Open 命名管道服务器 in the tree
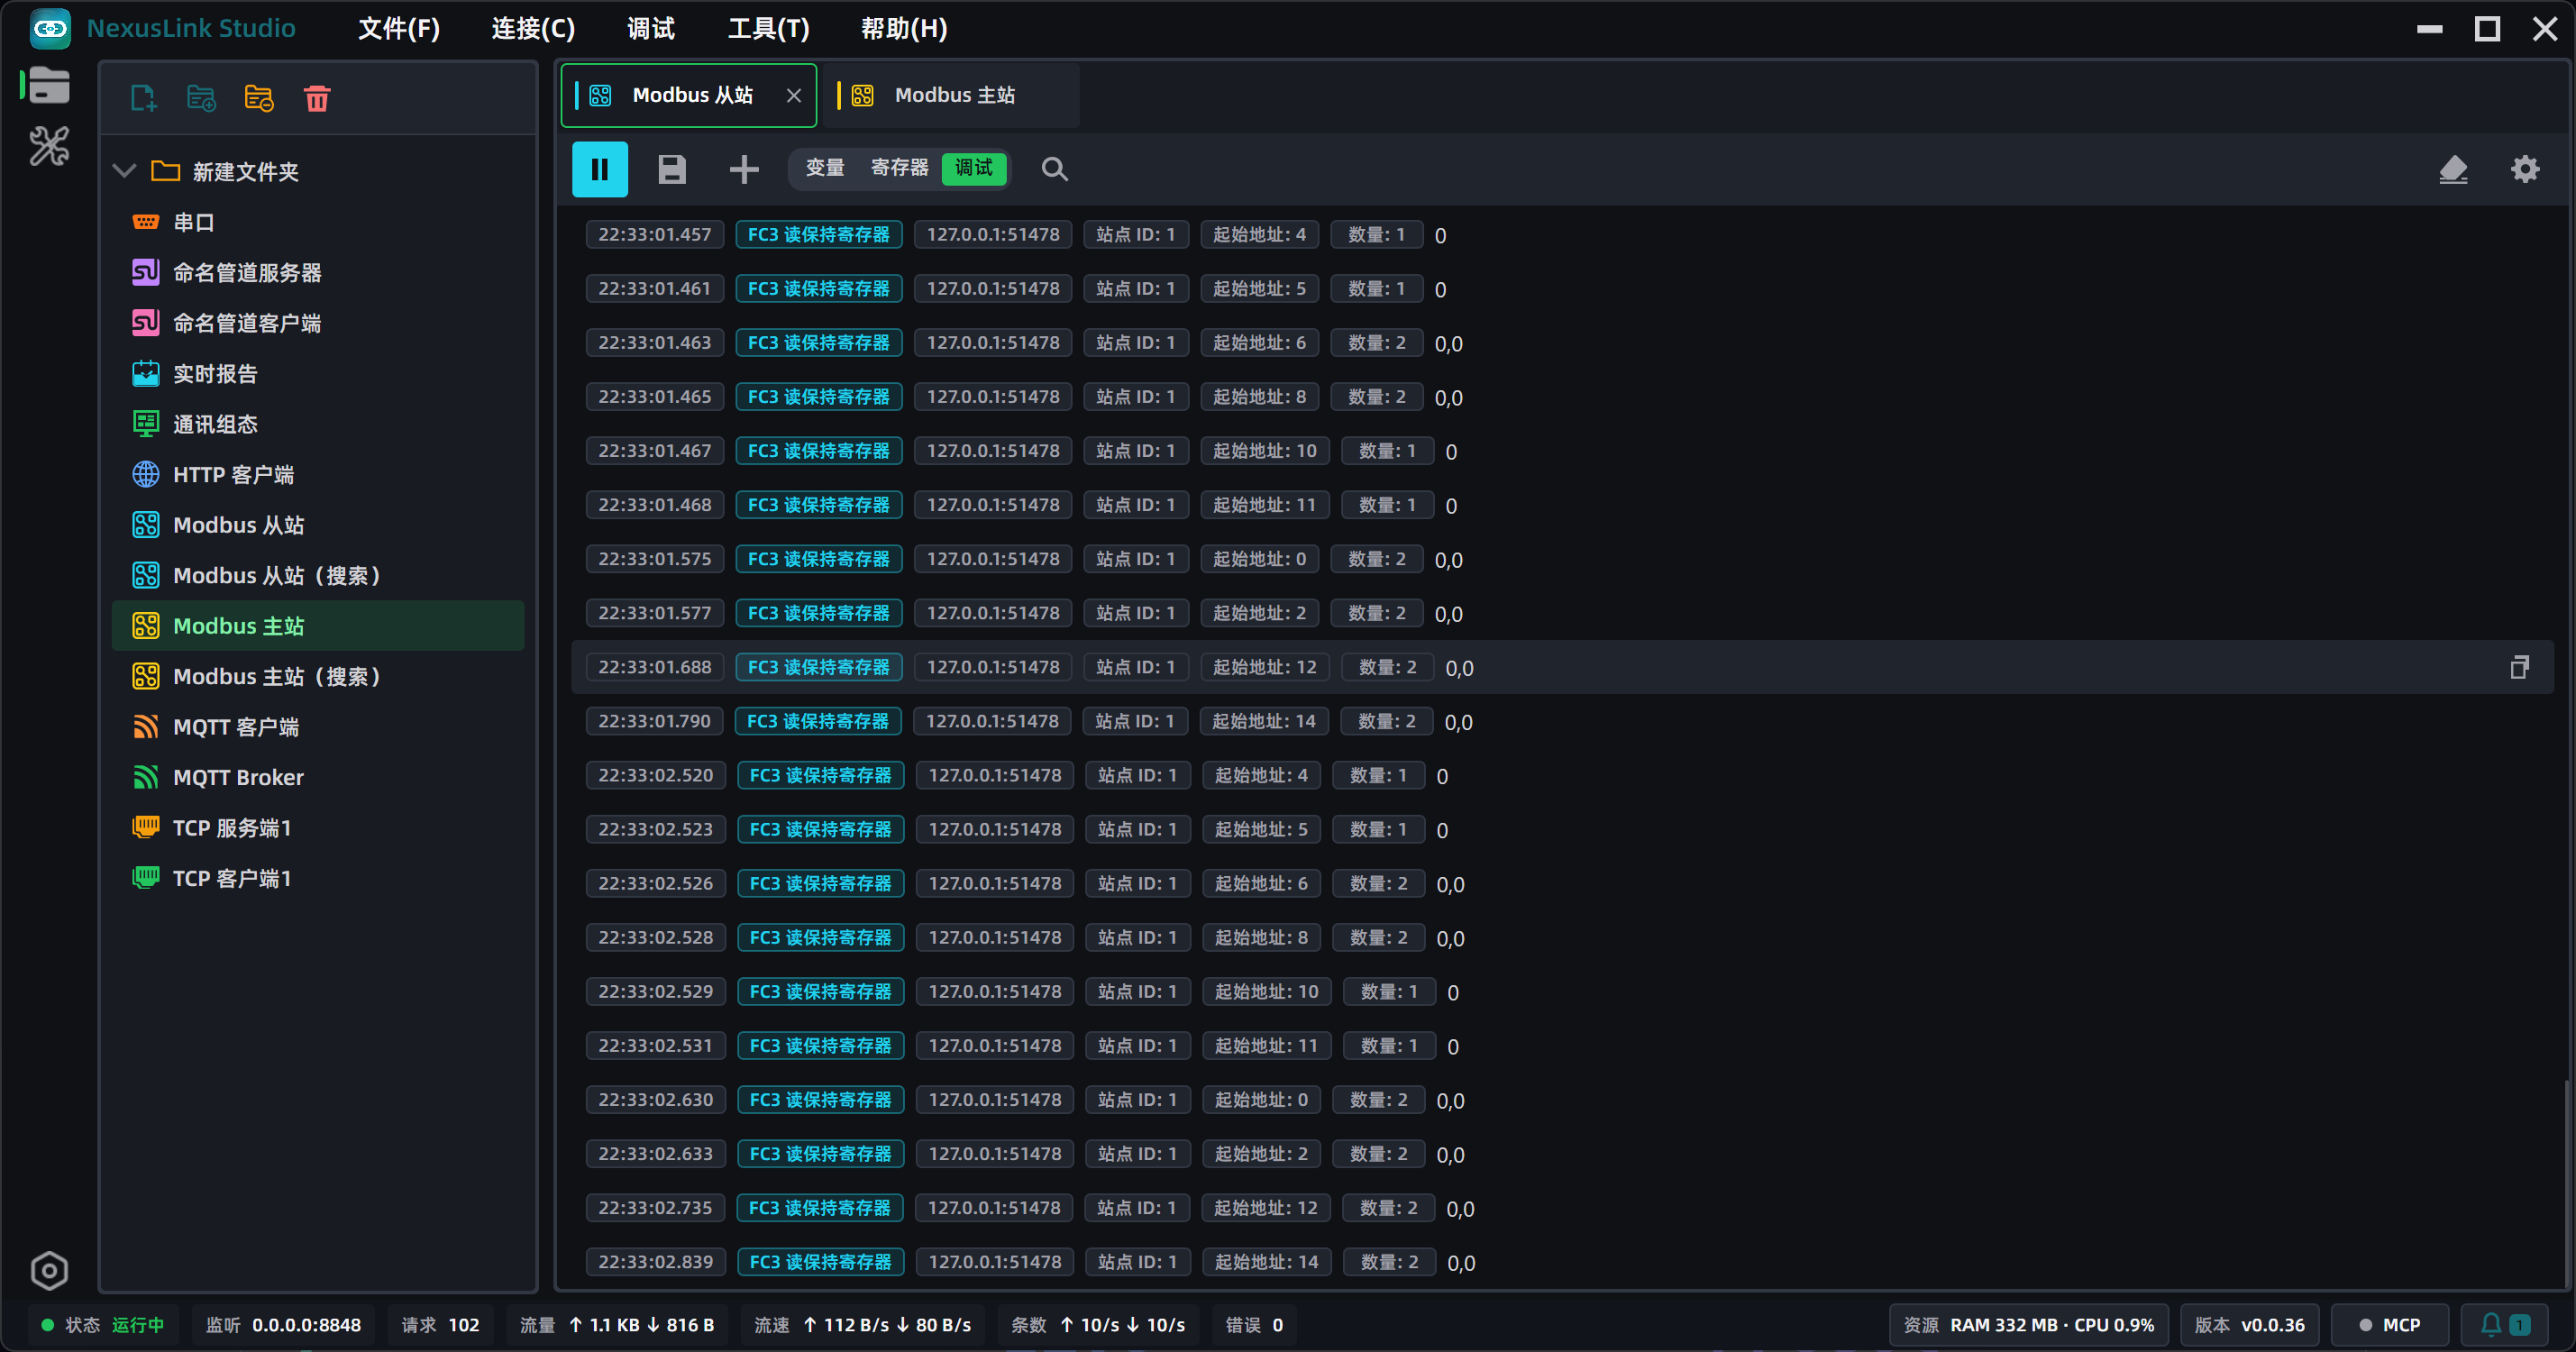The image size is (2576, 1352). click(318, 272)
